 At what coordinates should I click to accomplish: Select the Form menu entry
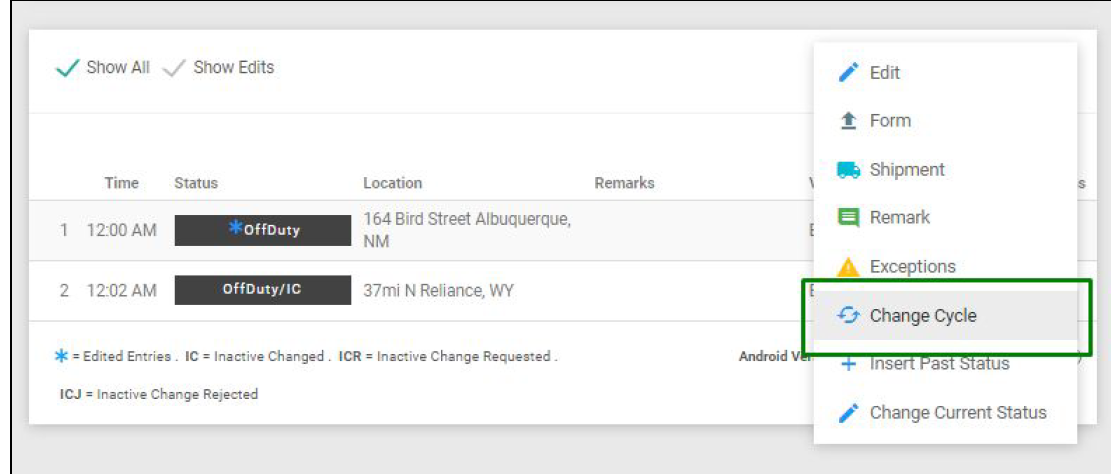[890, 121]
